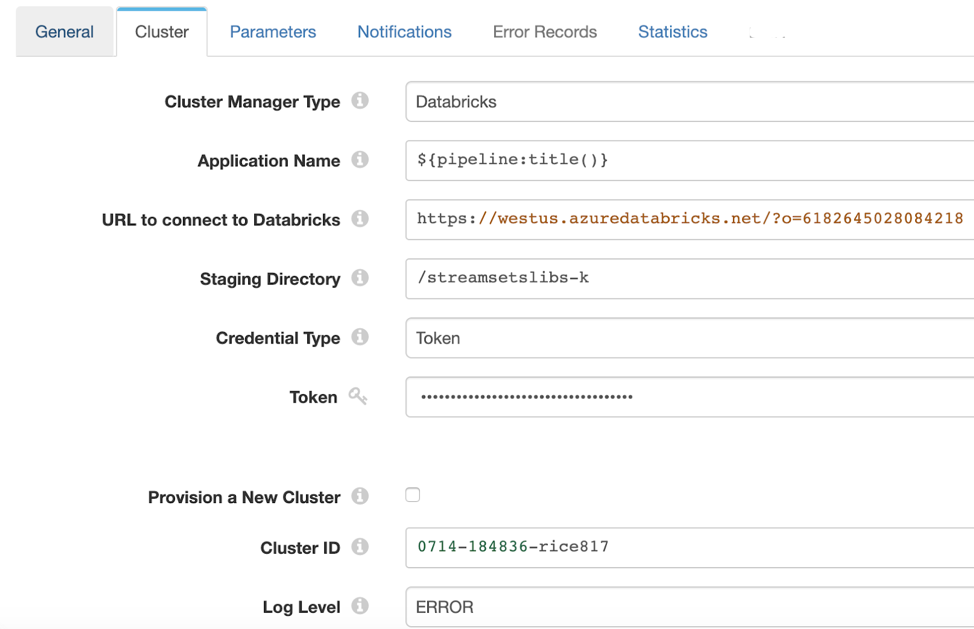Click info icon beside Cluster Manager Type
The image size is (974, 629).
tap(360, 101)
